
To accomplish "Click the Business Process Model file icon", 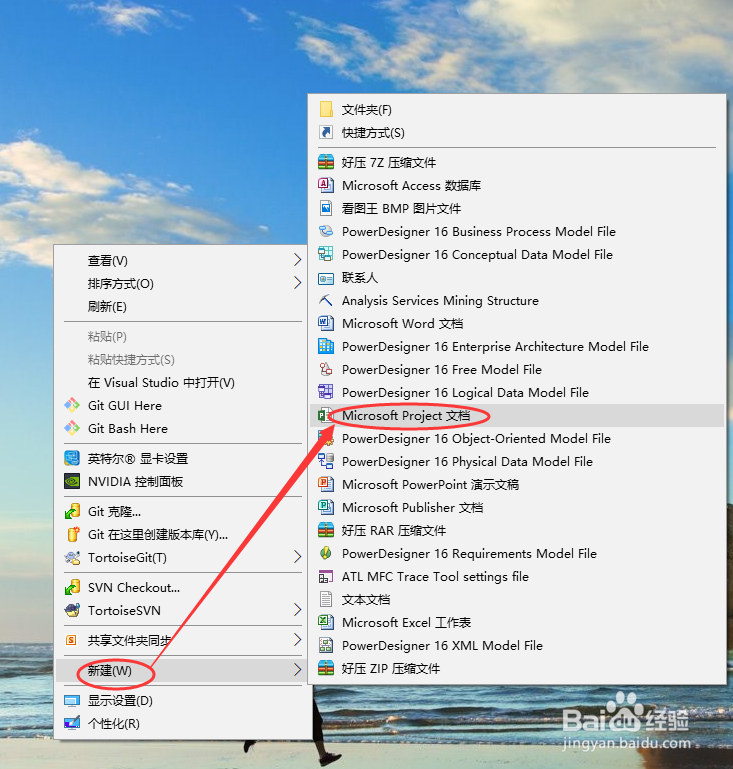I will click(326, 231).
